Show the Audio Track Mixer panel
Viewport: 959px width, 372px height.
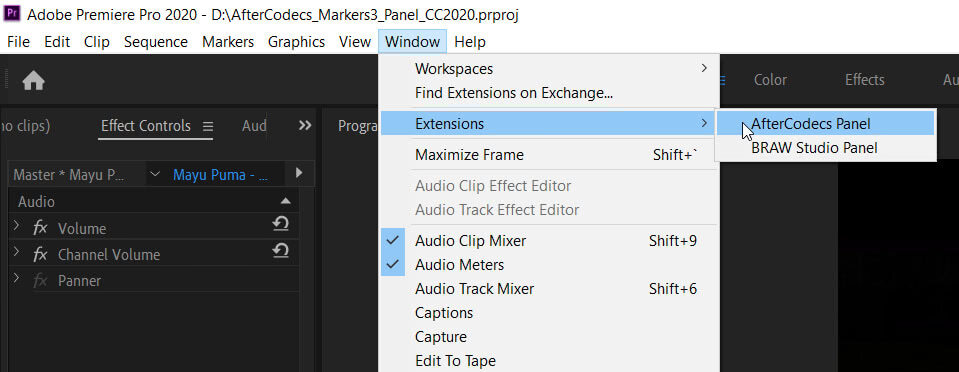tap(549, 289)
